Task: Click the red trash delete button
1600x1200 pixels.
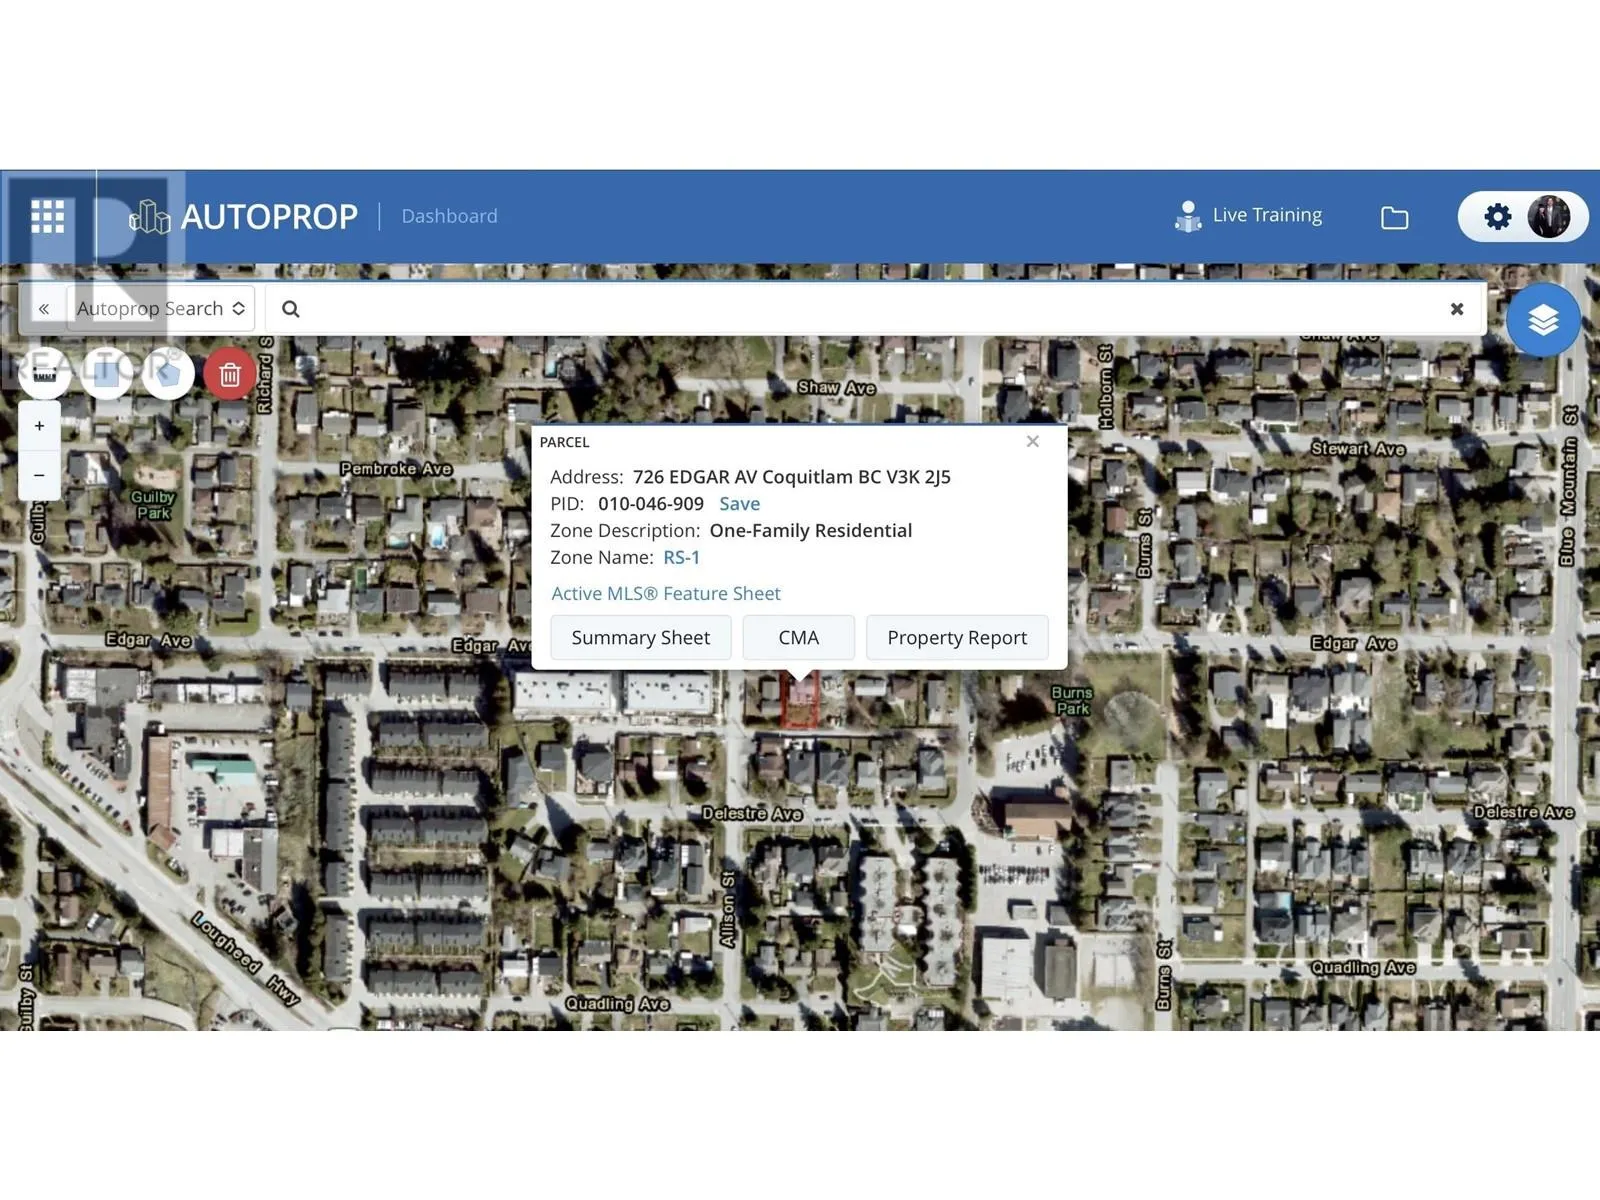Action: (230, 374)
